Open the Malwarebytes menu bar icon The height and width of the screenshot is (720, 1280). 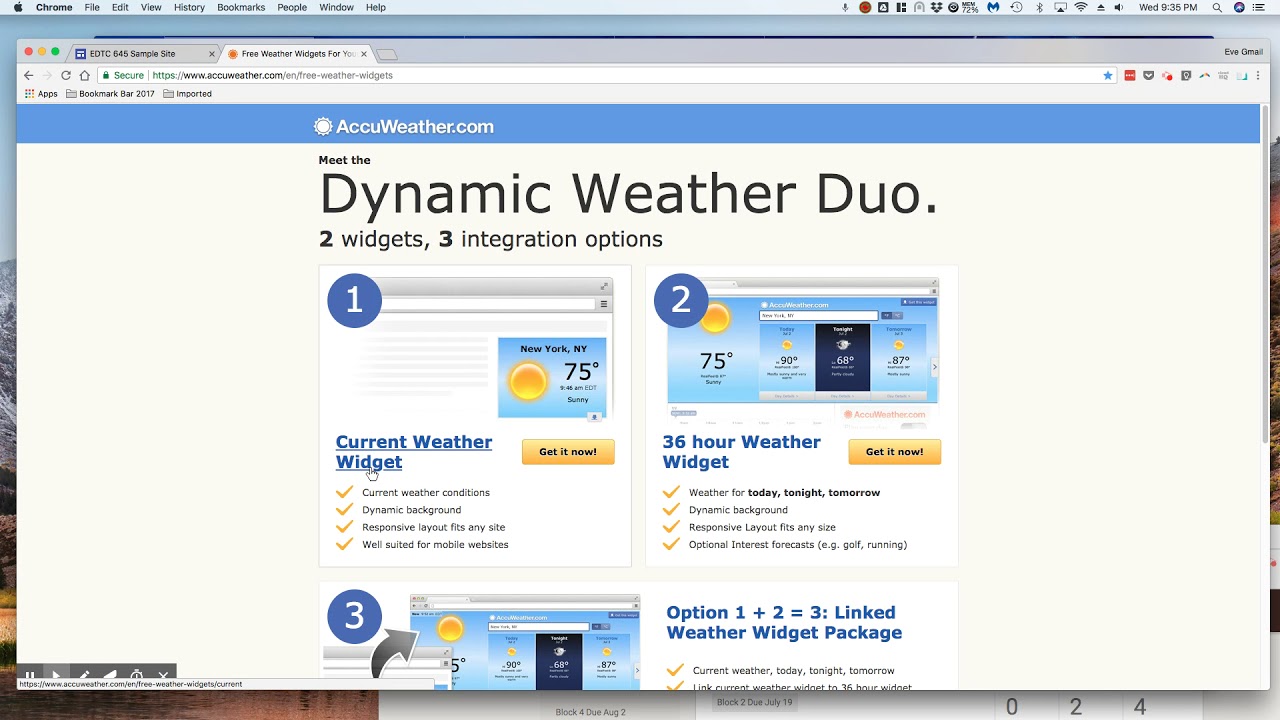pyautogui.click(x=993, y=7)
